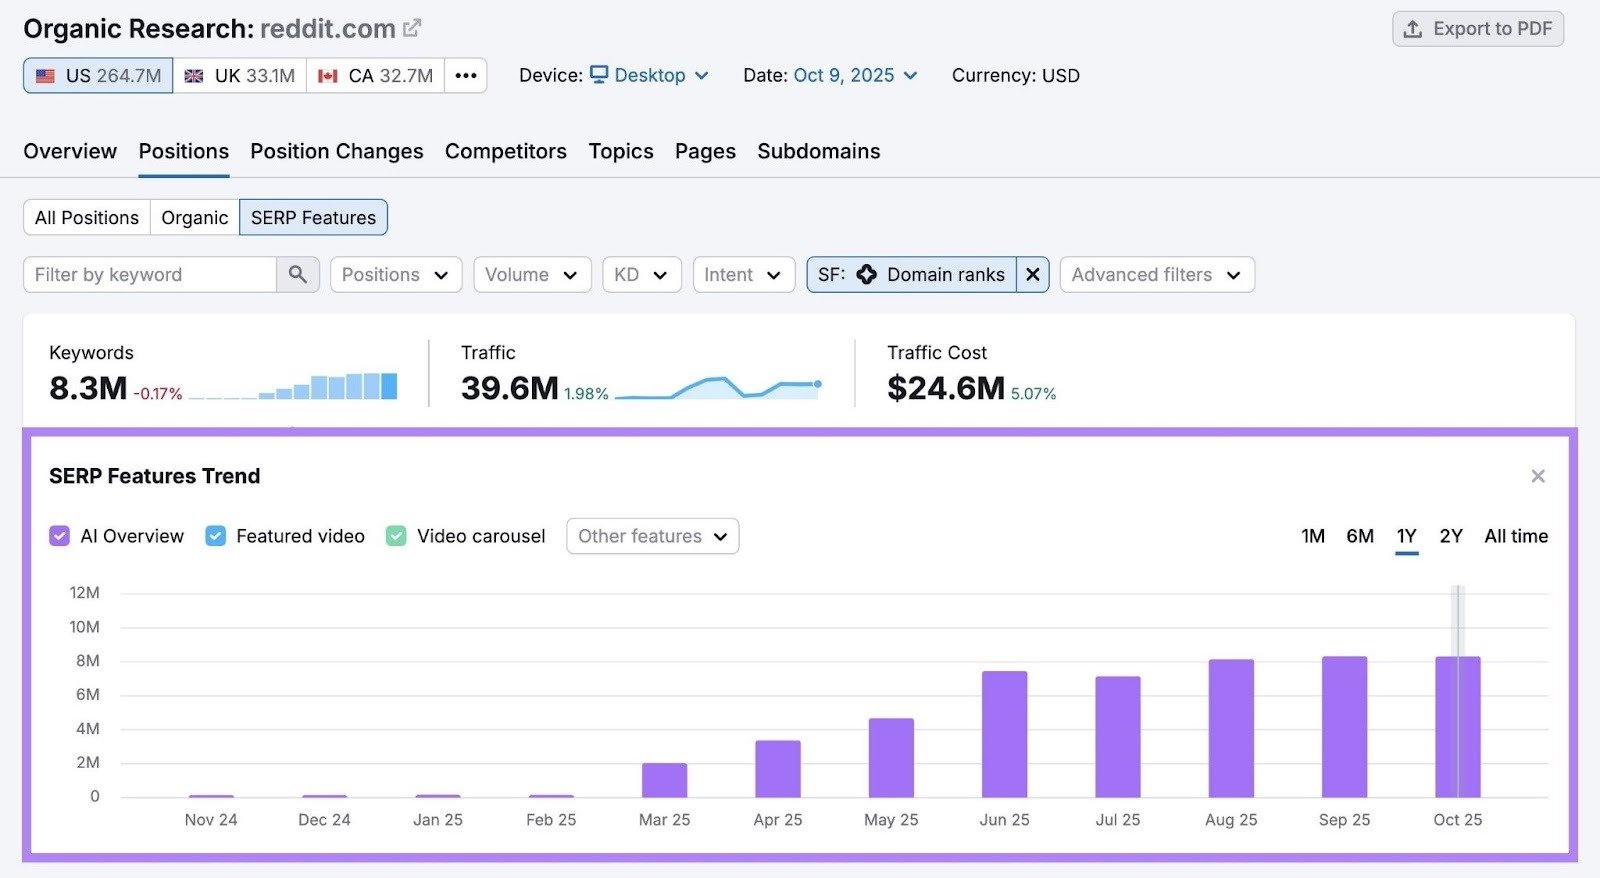Open the more countries ellipsis menu
This screenshot has height=878, width=1600.
tap(466, 75)
